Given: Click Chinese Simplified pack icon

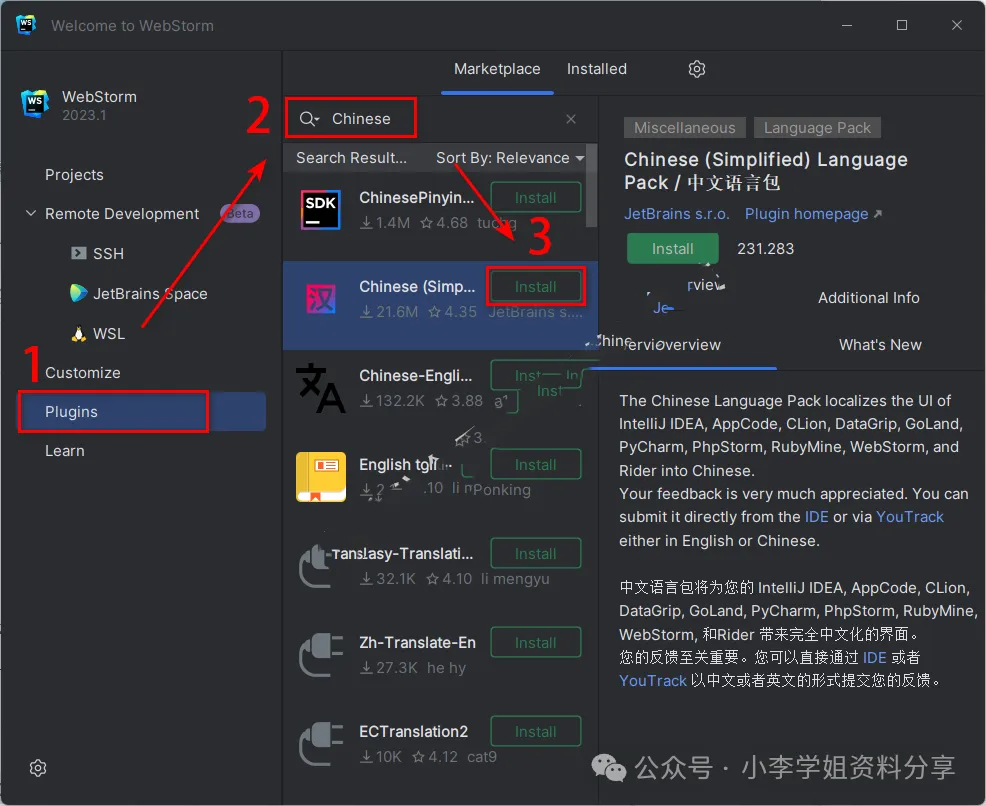Looking at the screenshot, I should point(321,299).
